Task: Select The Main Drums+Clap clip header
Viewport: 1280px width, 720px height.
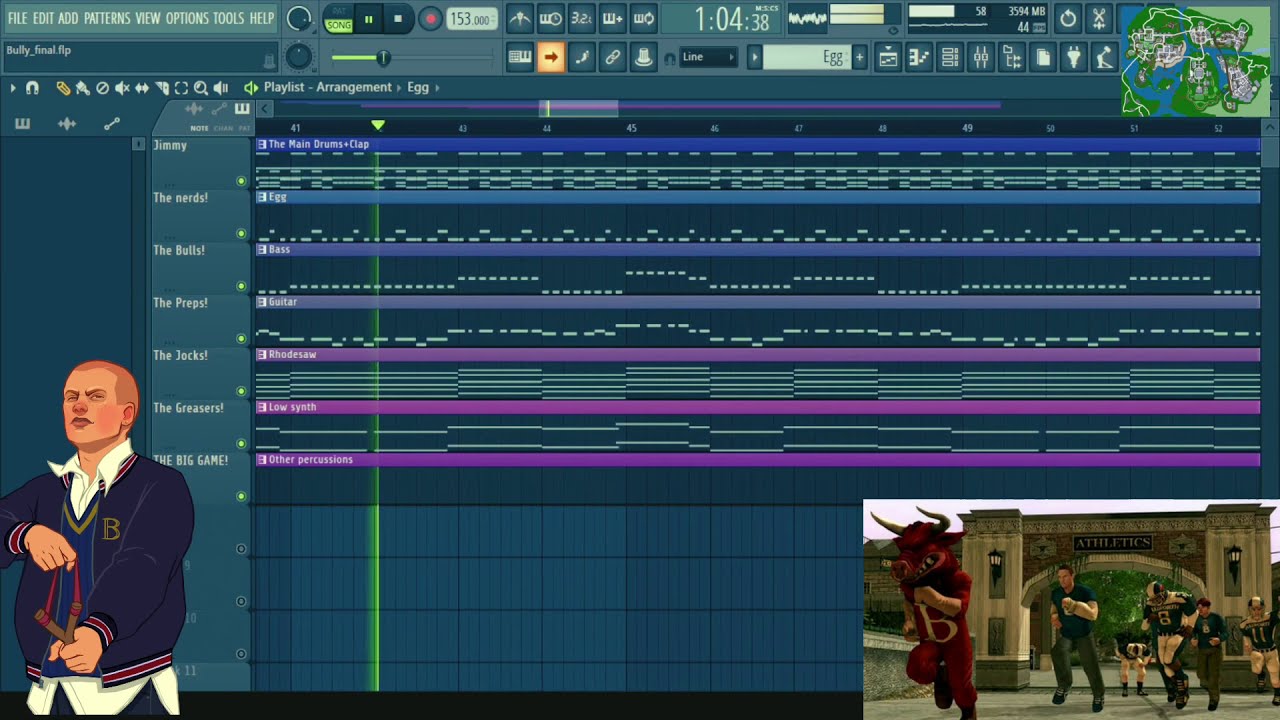Action: [758, 144]
